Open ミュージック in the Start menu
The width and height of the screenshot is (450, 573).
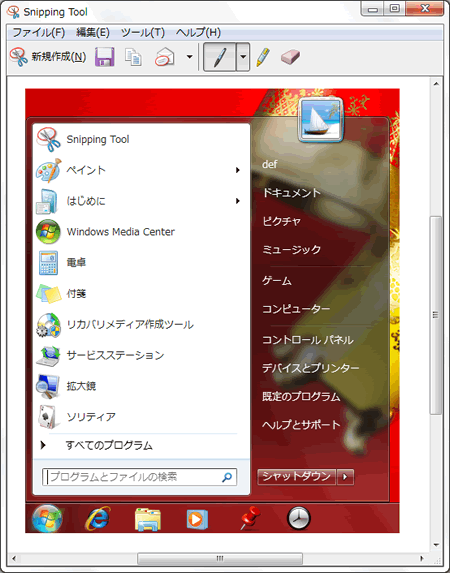[x=291, y=250]
